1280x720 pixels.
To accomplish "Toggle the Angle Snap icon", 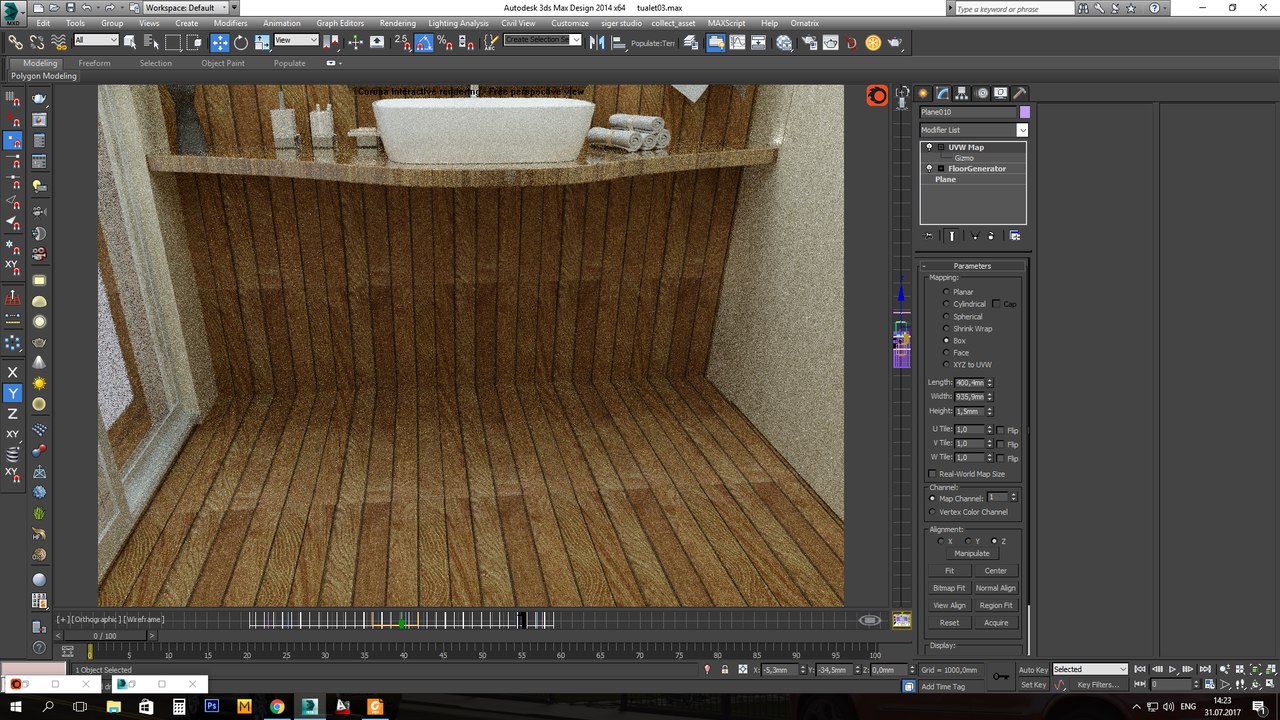I will (x=423, y=42).
